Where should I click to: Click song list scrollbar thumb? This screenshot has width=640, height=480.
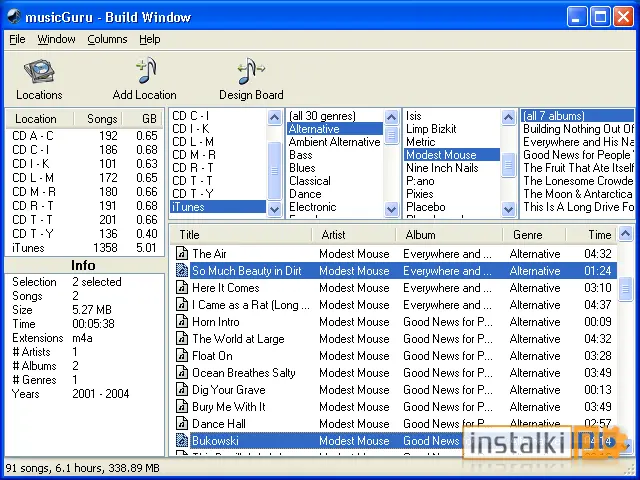tap(625, 288)
